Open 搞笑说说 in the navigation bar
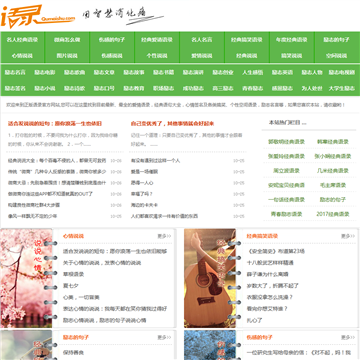Image resolution: width=360 pixels, height=360 pixels. (292, 56)
